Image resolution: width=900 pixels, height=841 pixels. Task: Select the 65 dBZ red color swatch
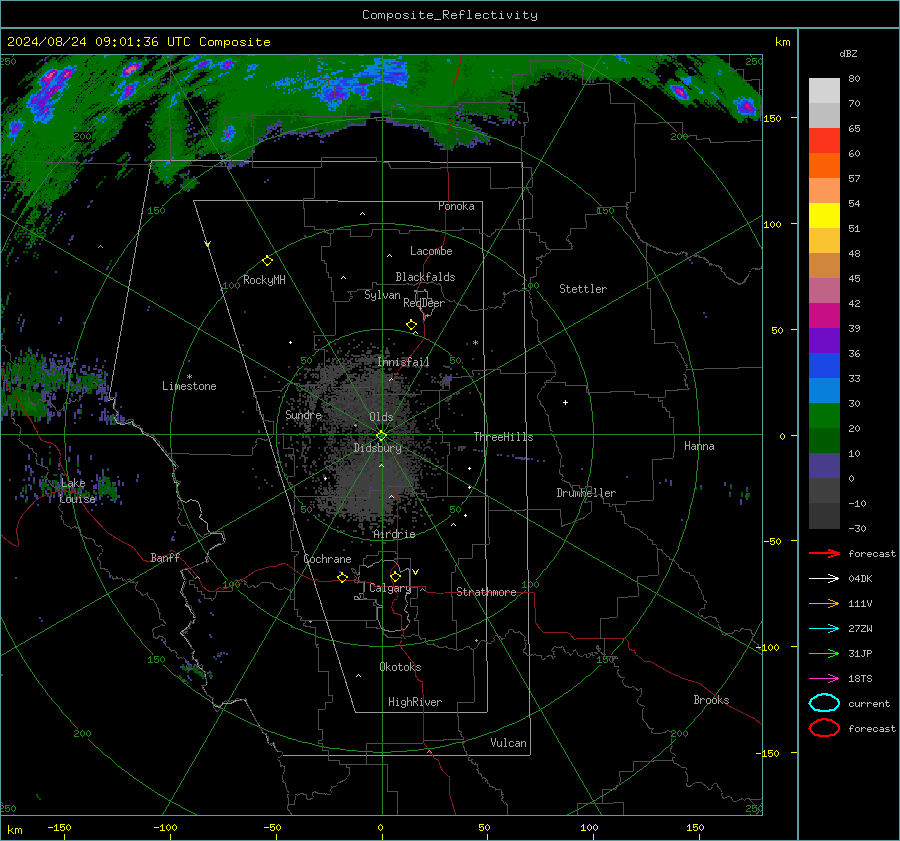click(x=824, y=141)
